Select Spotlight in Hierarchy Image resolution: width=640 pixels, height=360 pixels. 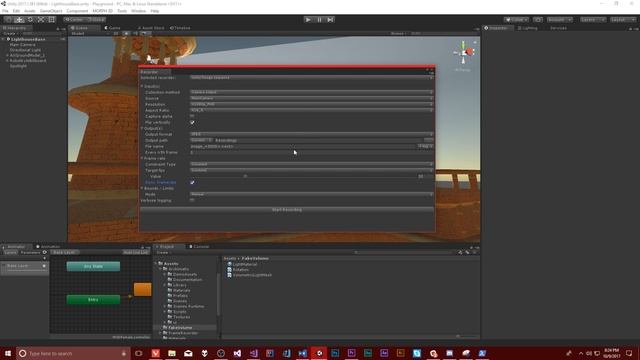[x=18, y=66]
